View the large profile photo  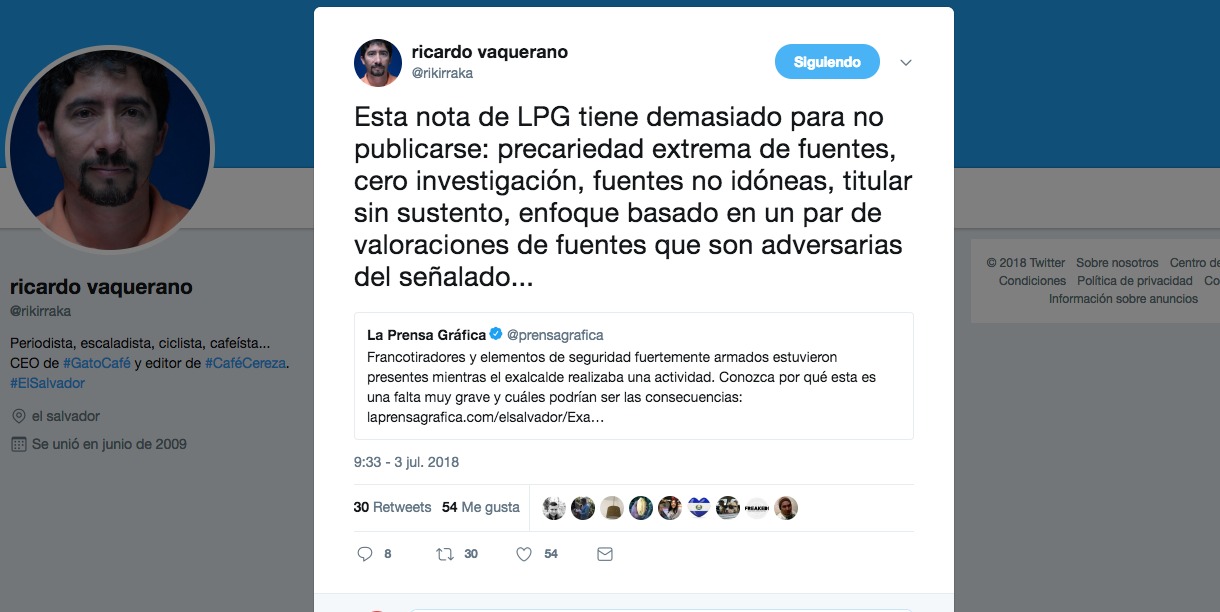[x=110, y=149]
